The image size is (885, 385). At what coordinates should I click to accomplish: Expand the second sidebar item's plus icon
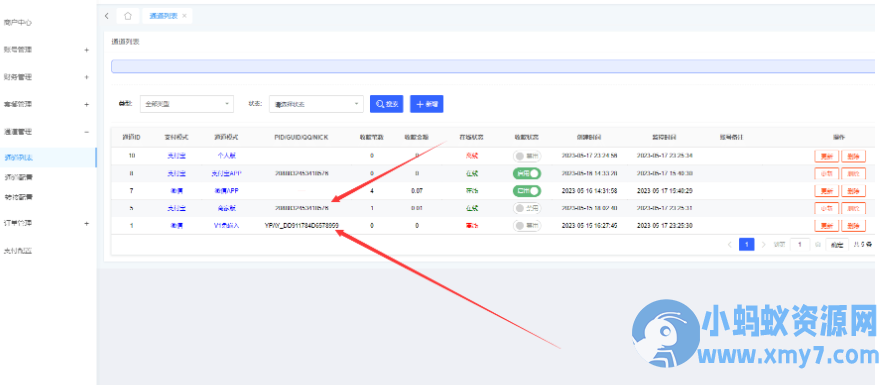pyautogui.click(x=86, y=50)
